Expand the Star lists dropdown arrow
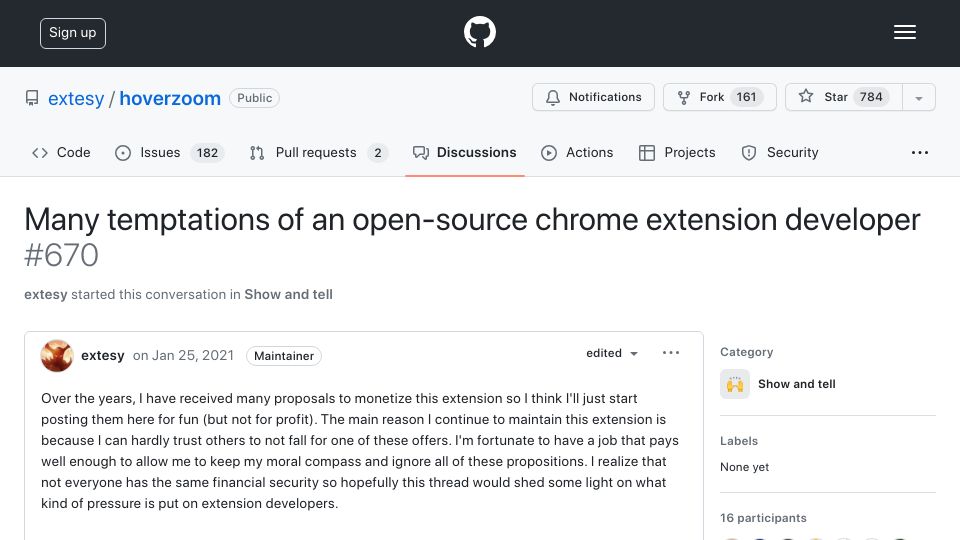The width and height of the screenshot is (960, 540). coord(918,98)
